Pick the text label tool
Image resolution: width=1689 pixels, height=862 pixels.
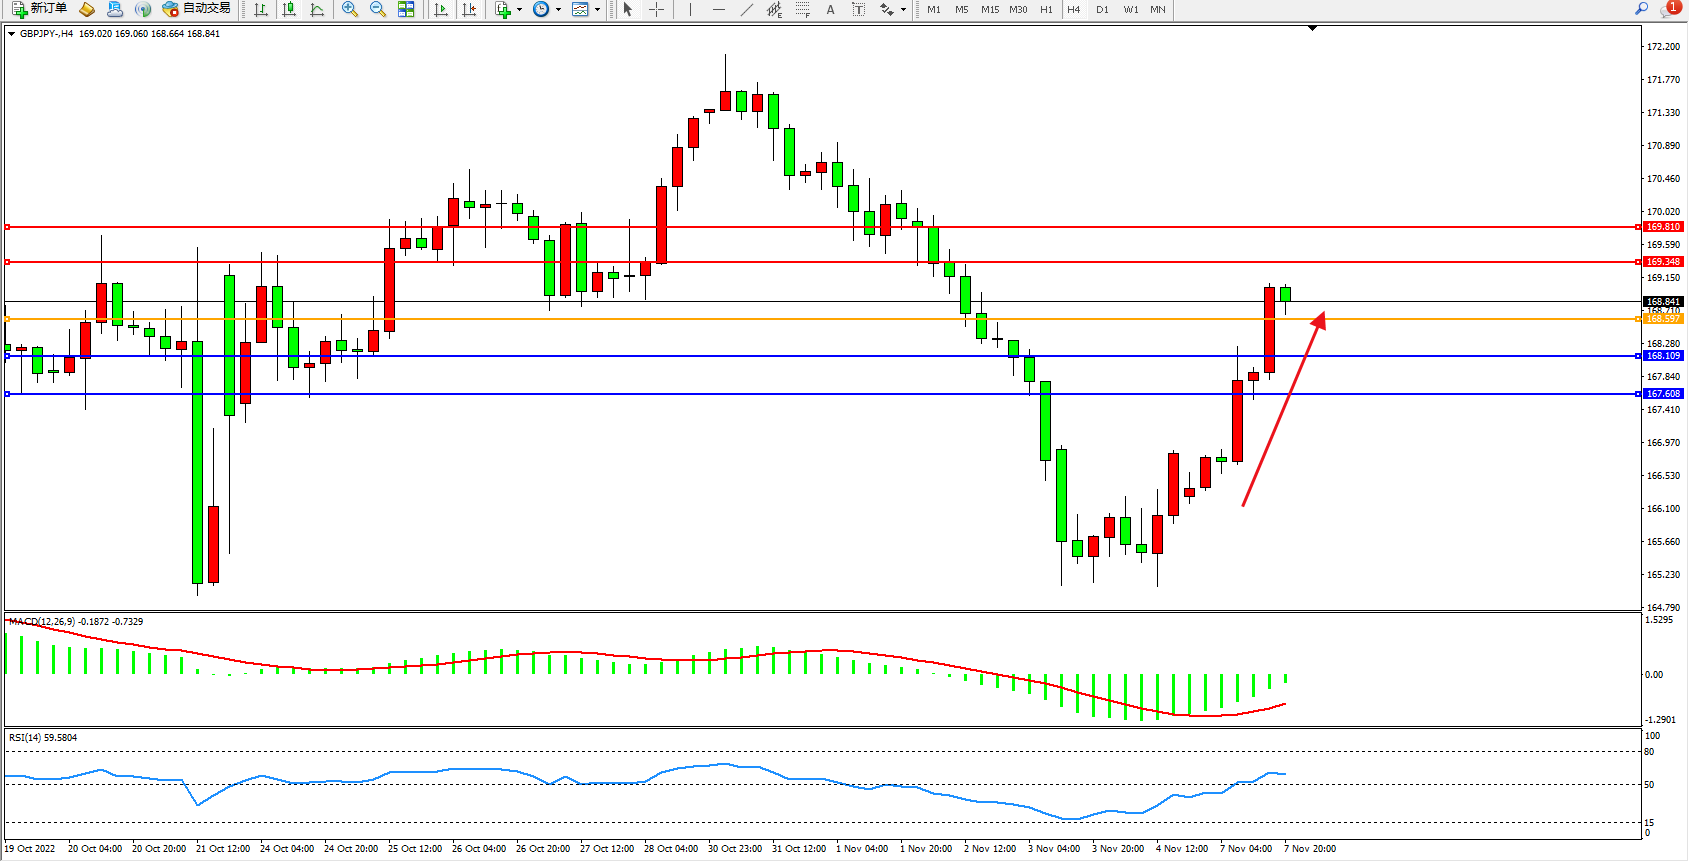pyautogui.click(x=830, y=9)
